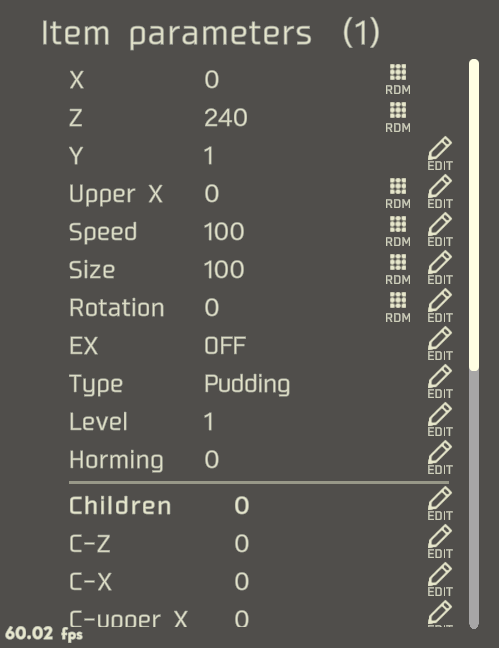Edit the Children count
499x648 pixels.
(440, 504)
